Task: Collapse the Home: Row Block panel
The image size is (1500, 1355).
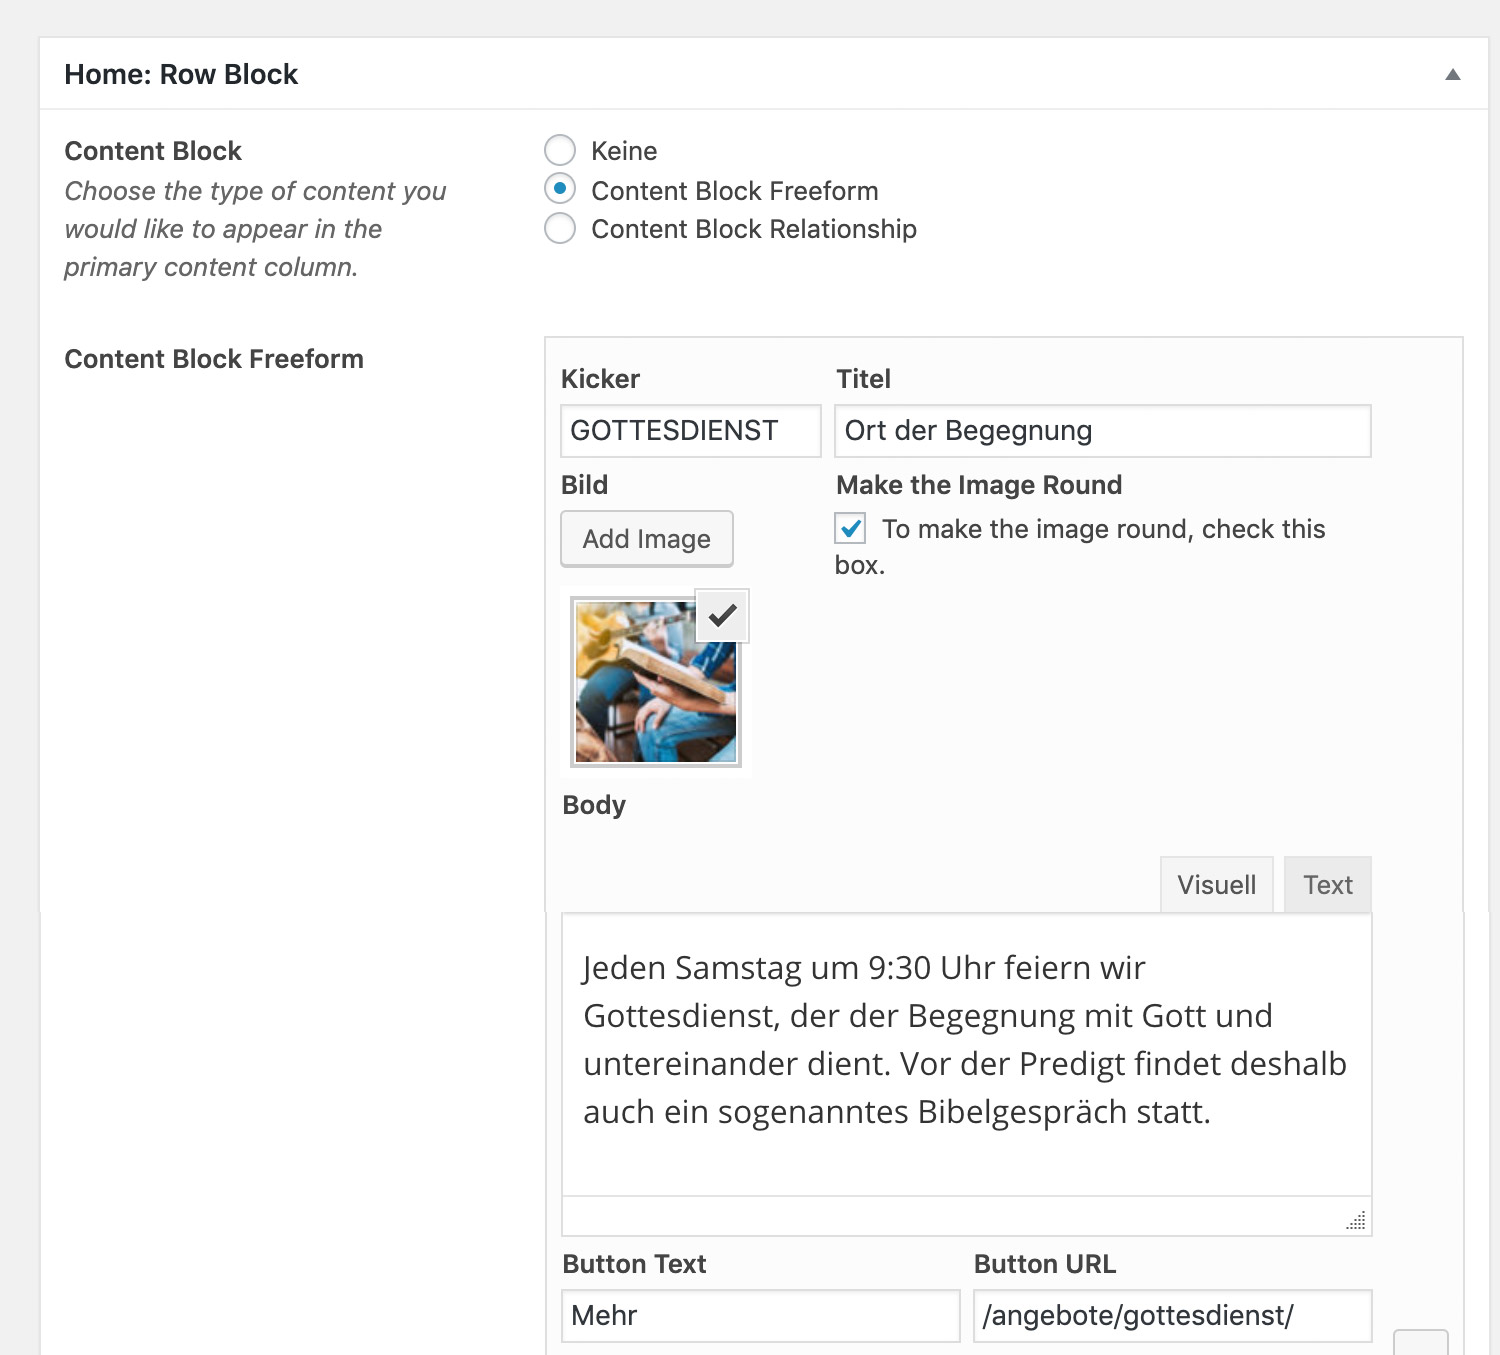Action: click(x=1452, y=75)
